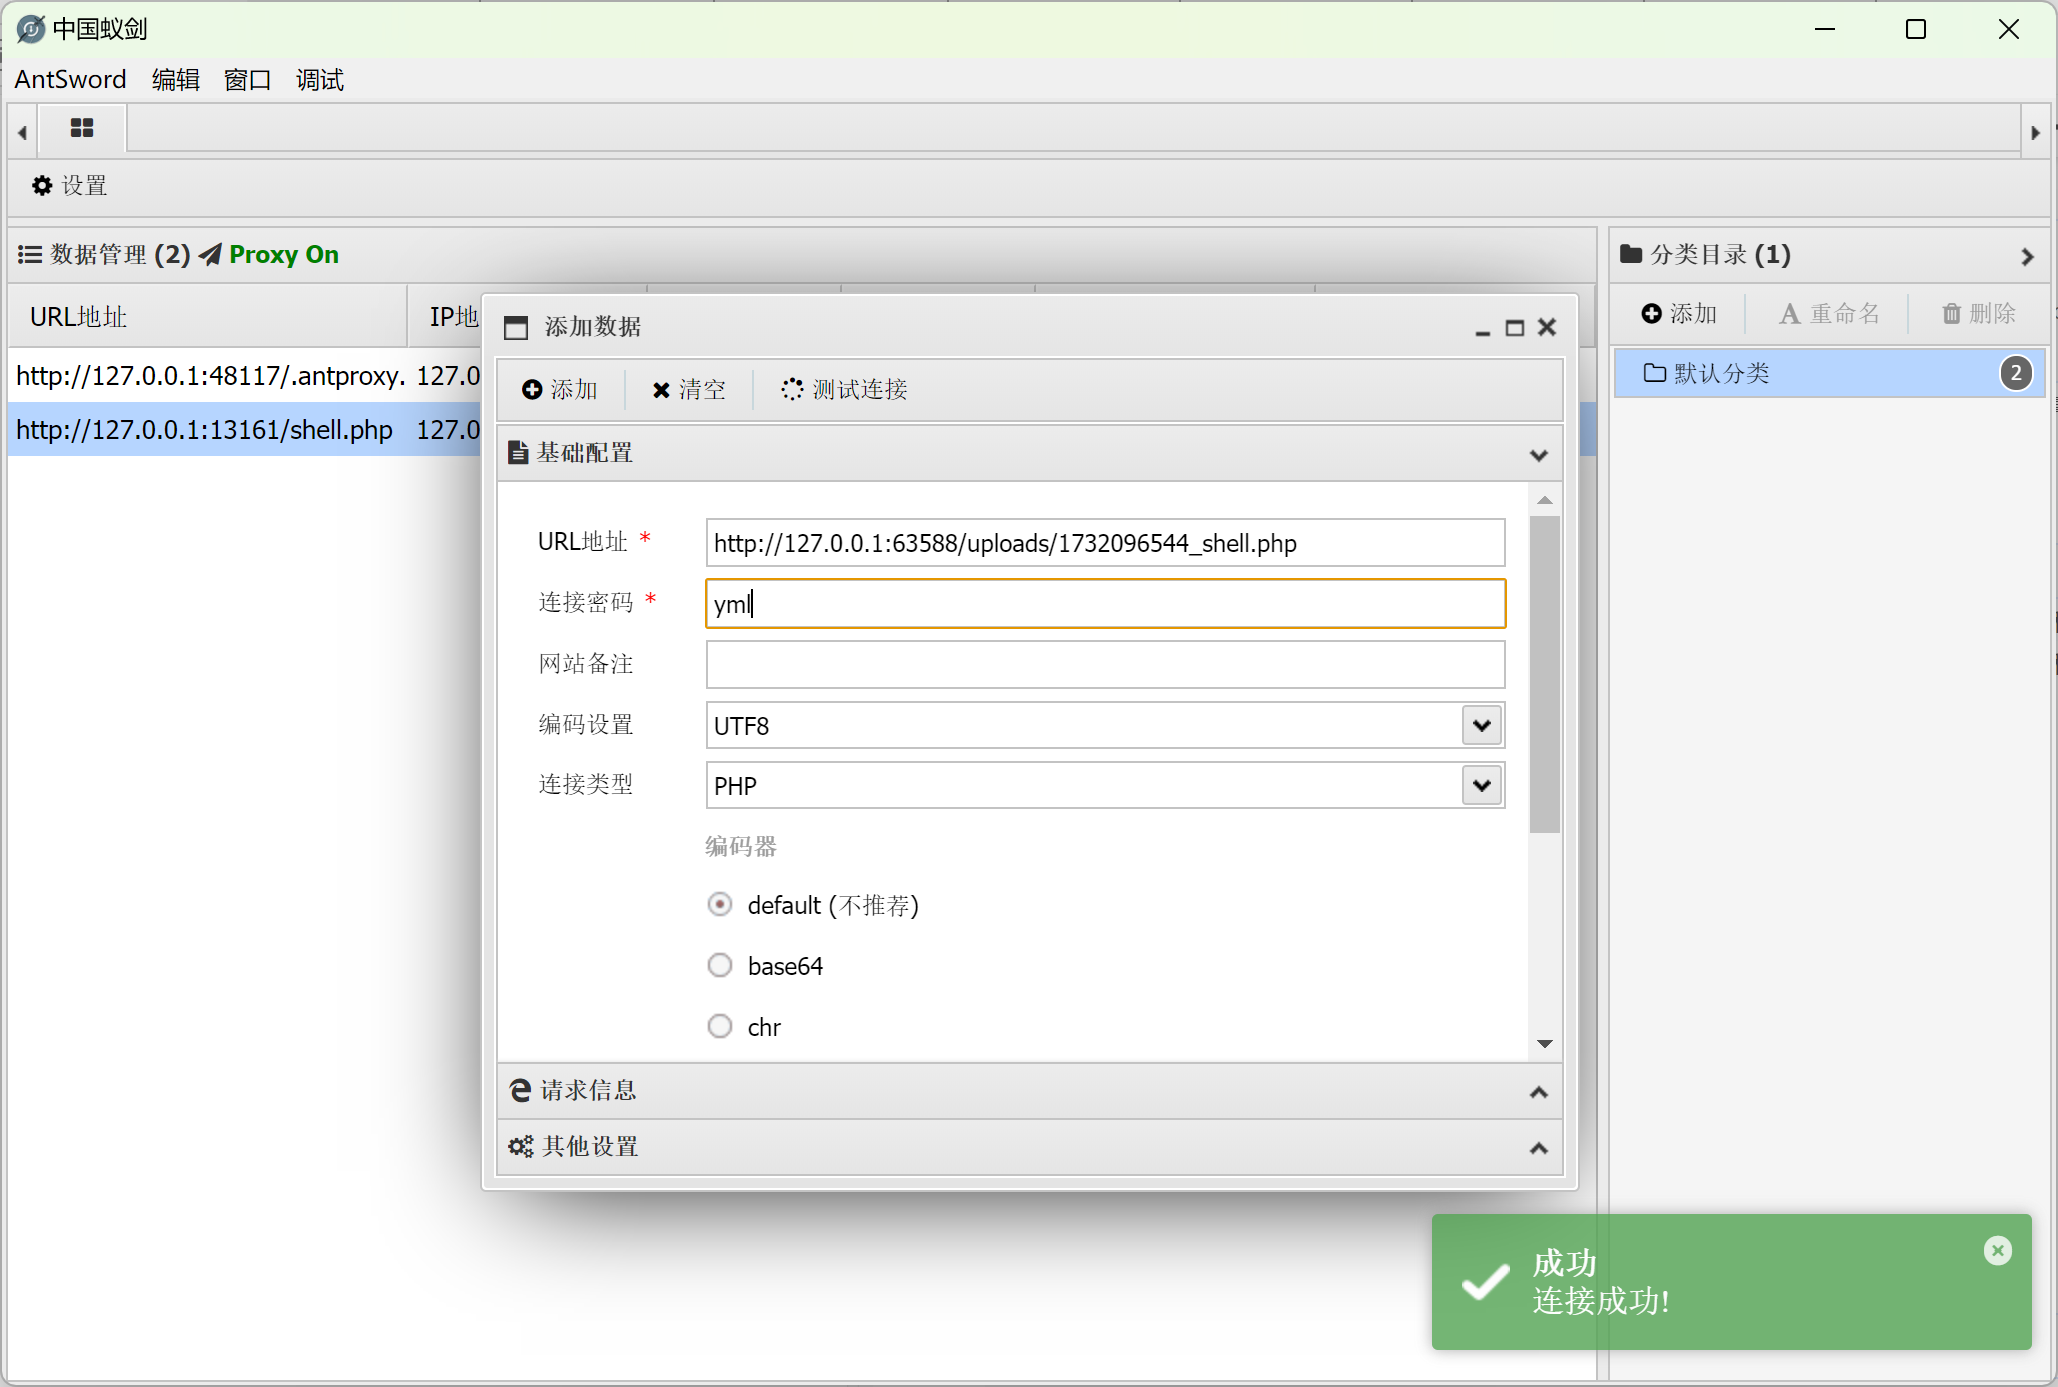Open the 编码设置 UTF8 dropdown
This screenshot has width=2058, height=1387.
(1481, 726)
